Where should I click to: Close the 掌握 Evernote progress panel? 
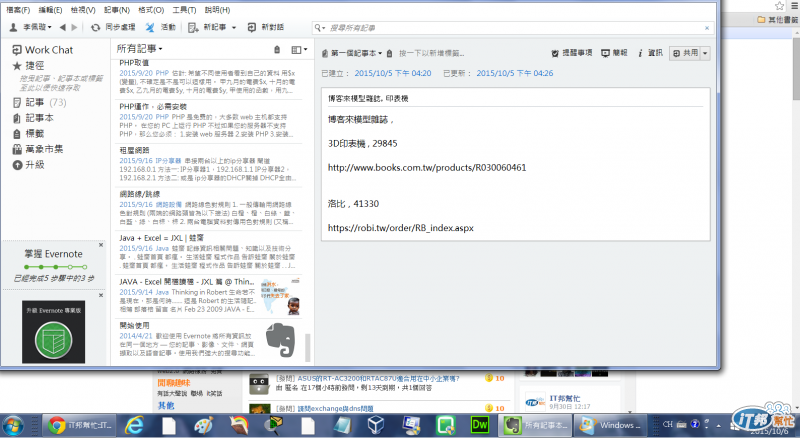point(101,245)
